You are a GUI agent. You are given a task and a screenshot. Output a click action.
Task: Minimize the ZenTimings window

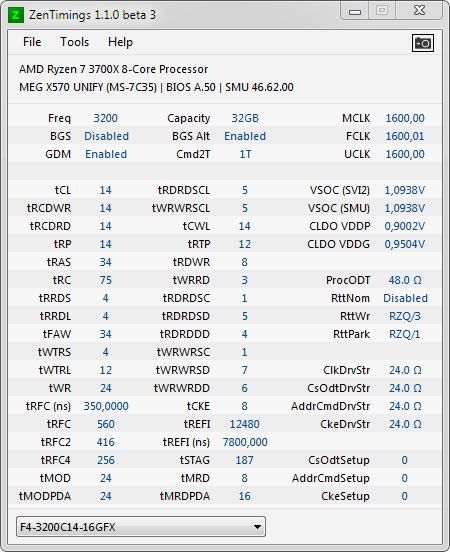pyautogui.click(x=355, y=11)
